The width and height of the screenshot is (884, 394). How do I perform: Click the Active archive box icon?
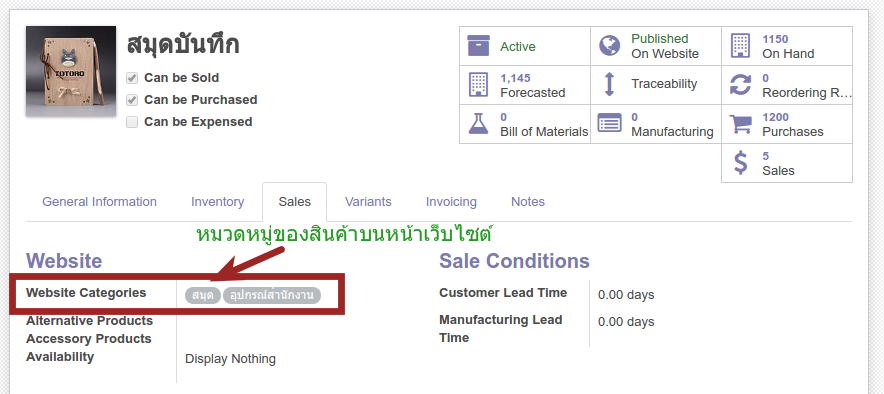point(478,46)
